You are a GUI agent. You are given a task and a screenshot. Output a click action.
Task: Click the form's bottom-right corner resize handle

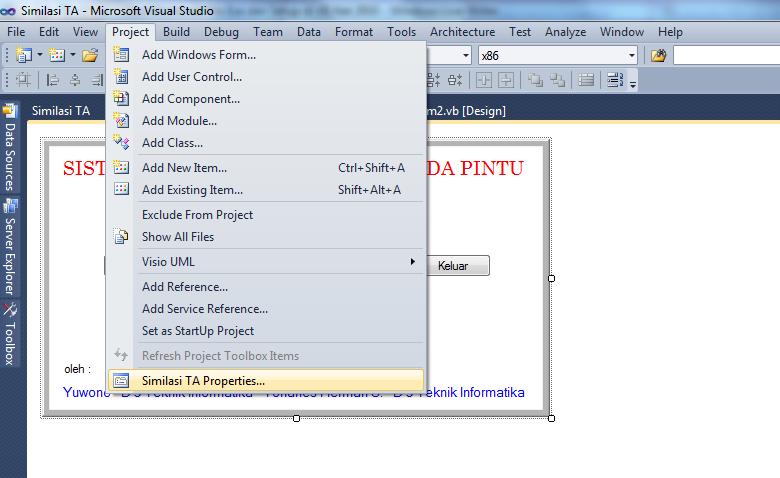tap(551, 418)
